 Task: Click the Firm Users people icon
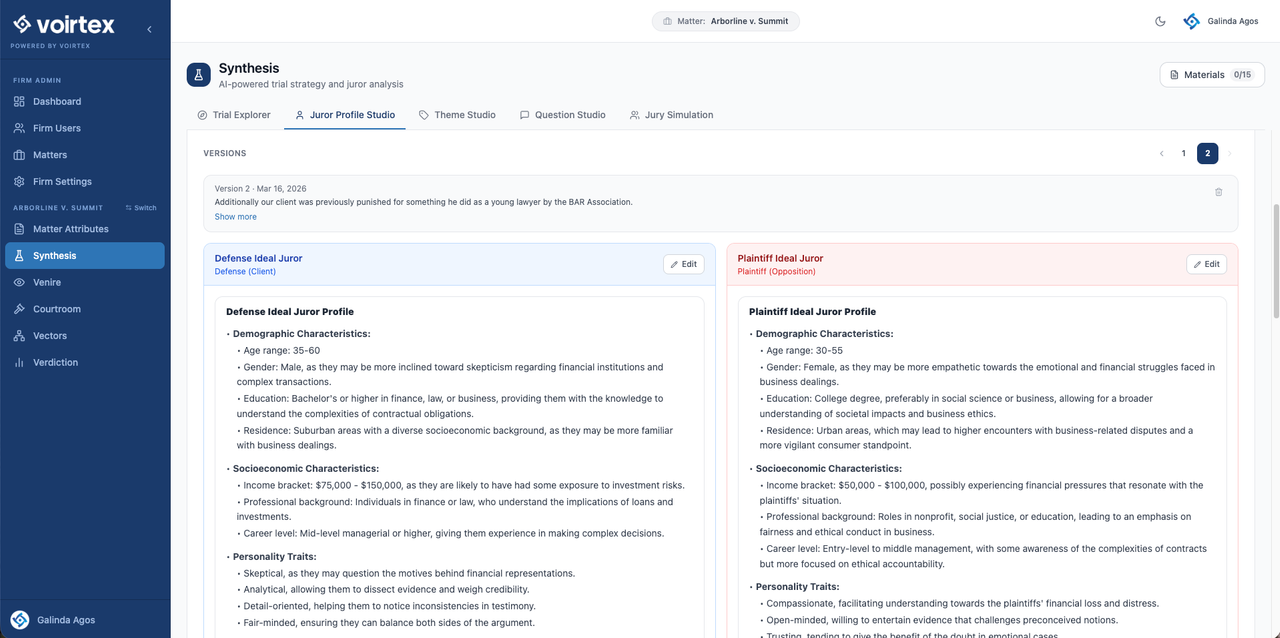click(19, 128)
